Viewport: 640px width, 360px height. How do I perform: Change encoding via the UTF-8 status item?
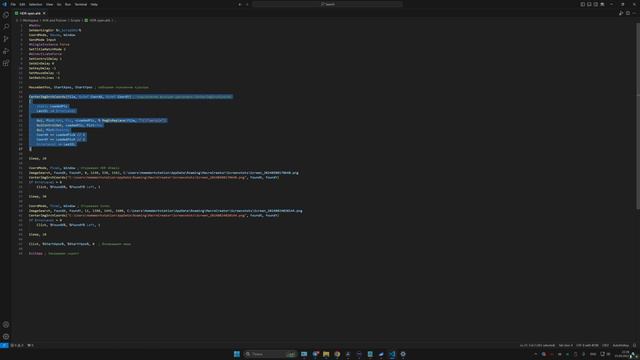pos(587,345)
